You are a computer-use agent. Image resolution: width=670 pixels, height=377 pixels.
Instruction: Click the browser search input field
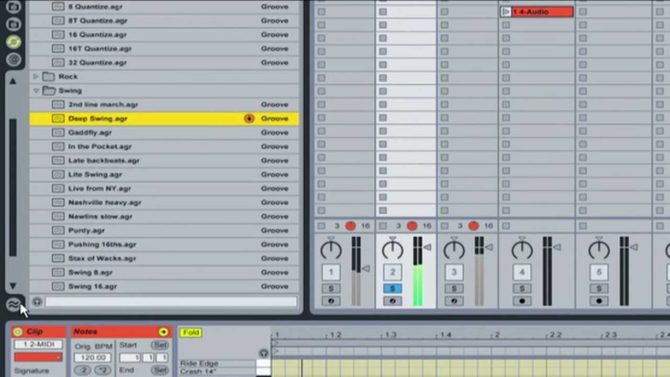pos(171,302)
